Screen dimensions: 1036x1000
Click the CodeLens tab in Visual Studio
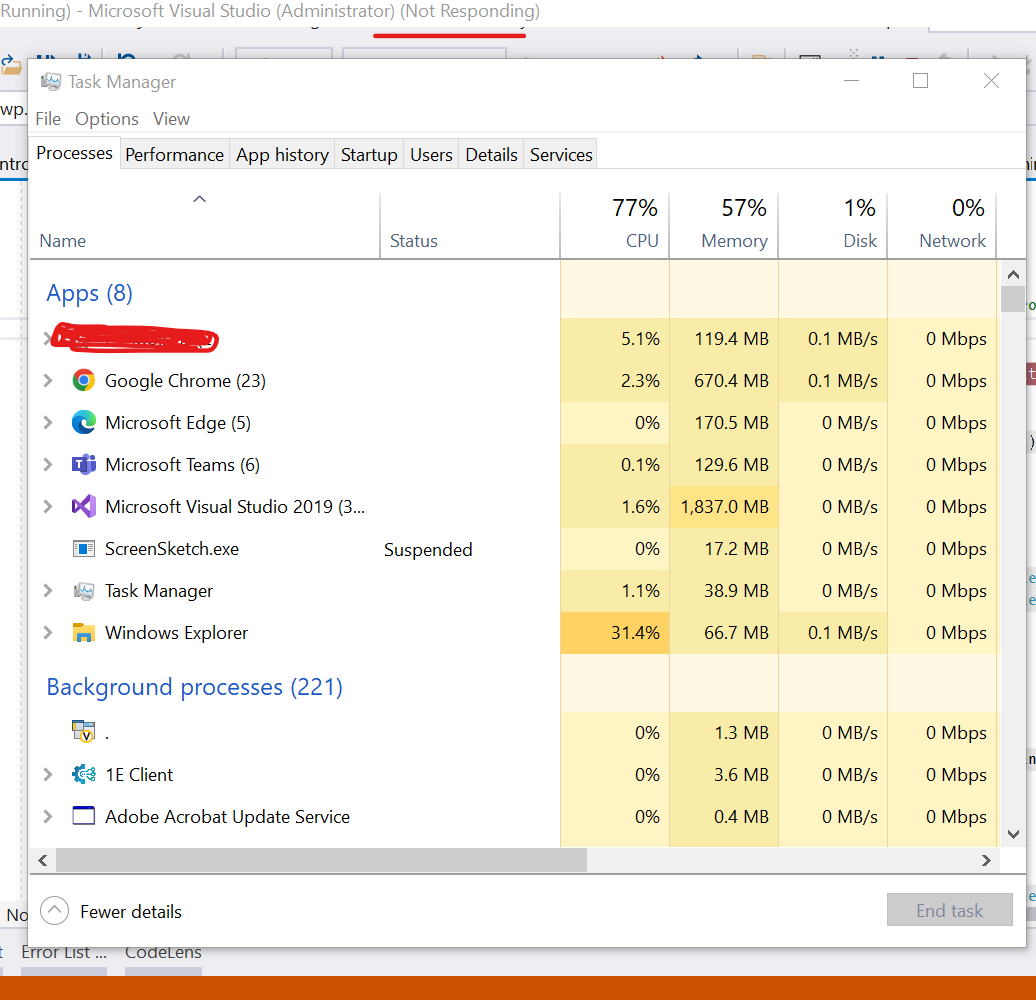(x=163, y=952)
